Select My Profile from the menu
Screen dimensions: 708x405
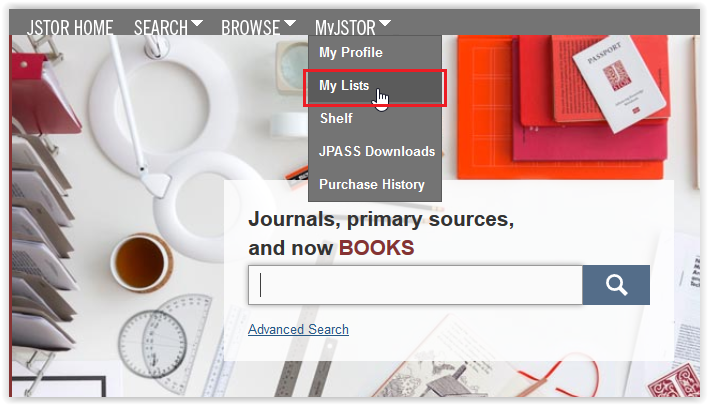[375, 52]
